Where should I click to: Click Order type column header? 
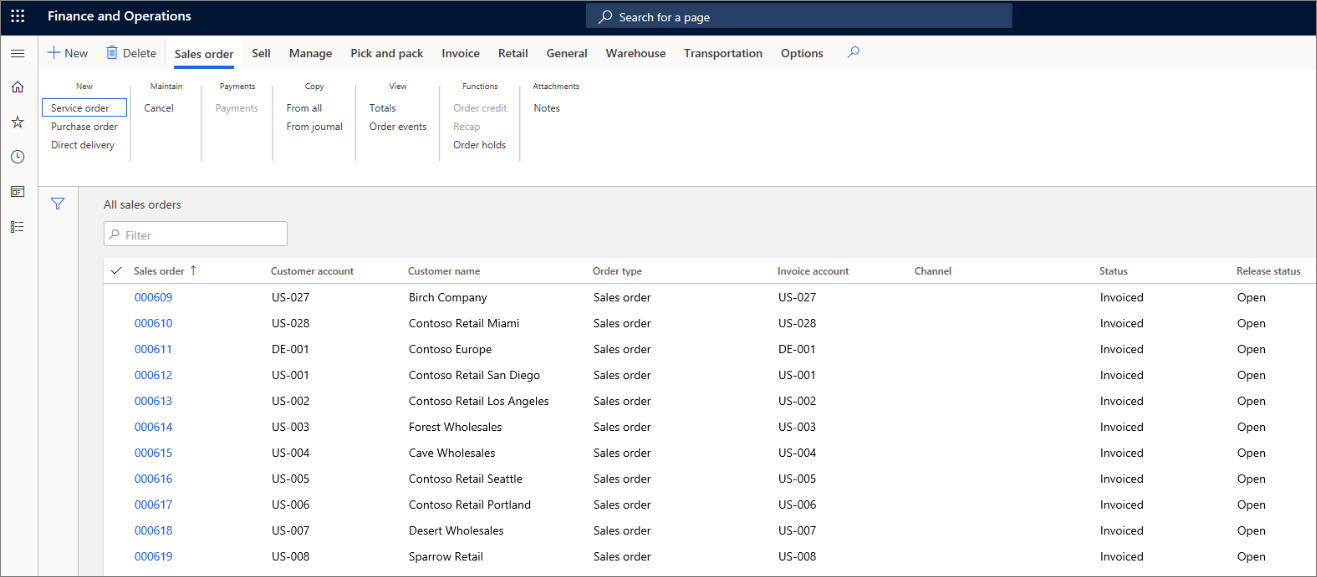(617, 271)
